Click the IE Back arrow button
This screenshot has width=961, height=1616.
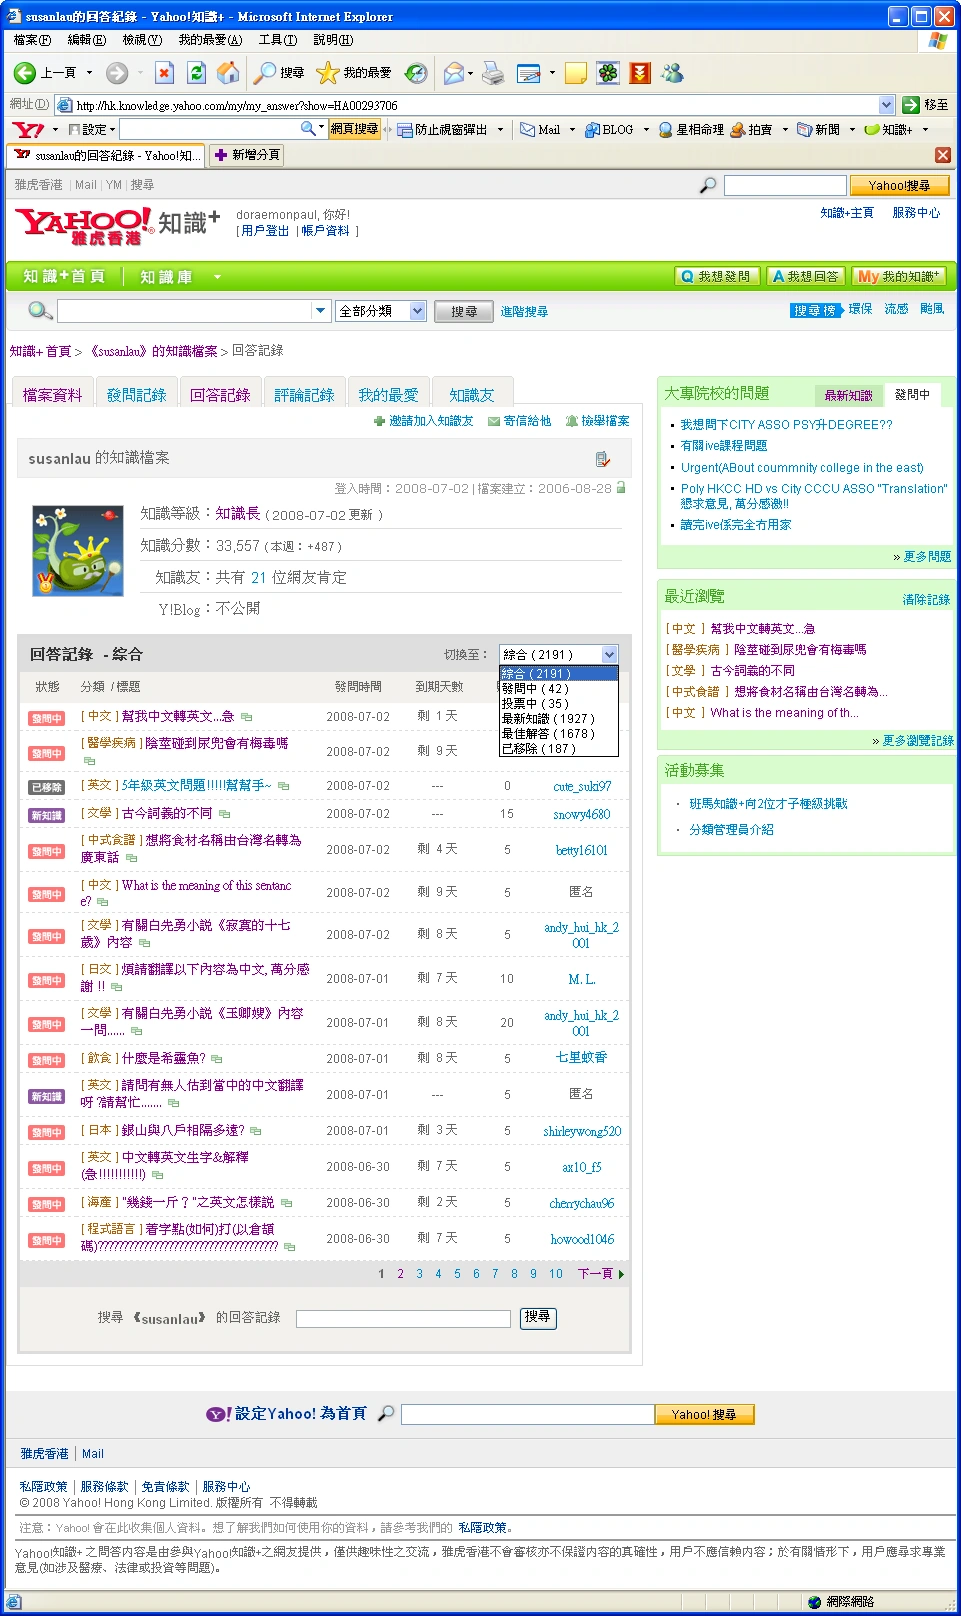pos(25,73)
